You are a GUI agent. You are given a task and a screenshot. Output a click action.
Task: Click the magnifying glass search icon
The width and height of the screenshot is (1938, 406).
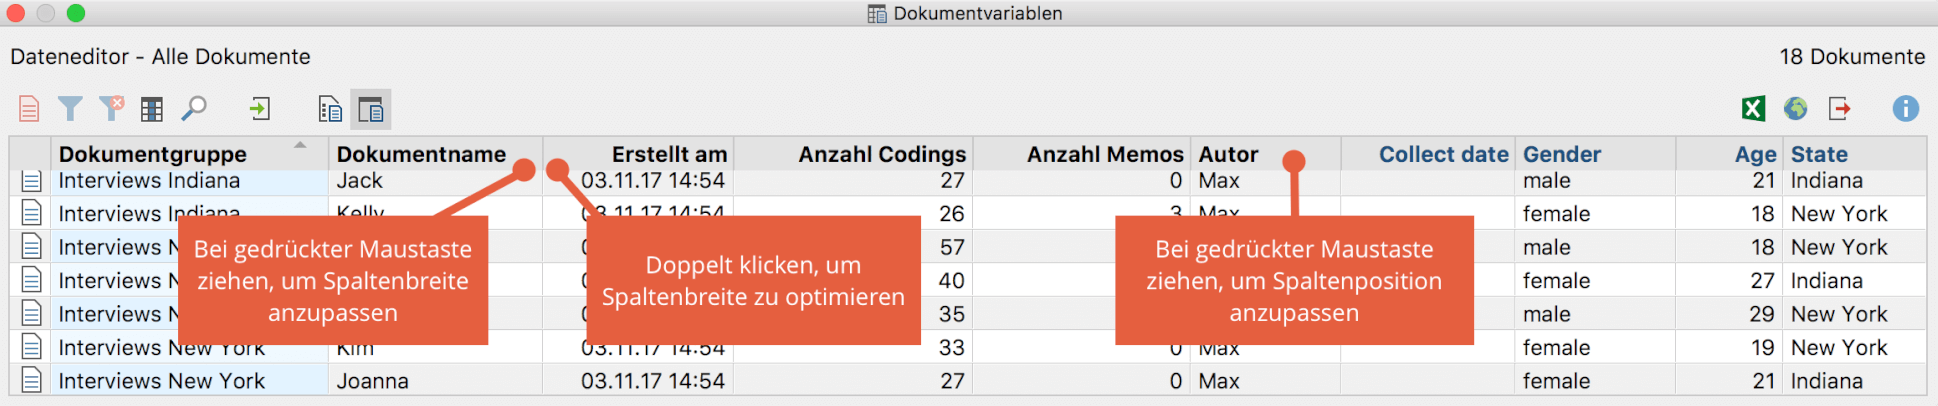[x=194, y=108]
